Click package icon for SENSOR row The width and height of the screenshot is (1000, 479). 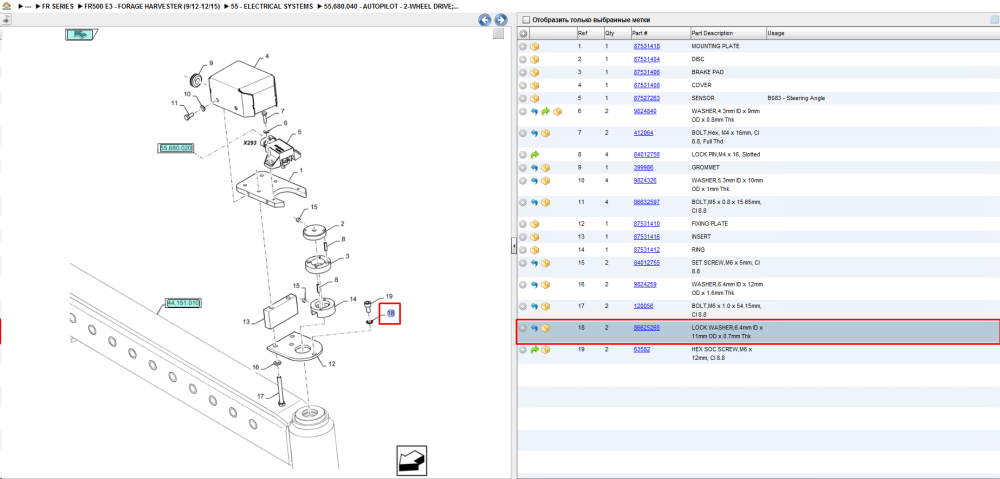534,98
